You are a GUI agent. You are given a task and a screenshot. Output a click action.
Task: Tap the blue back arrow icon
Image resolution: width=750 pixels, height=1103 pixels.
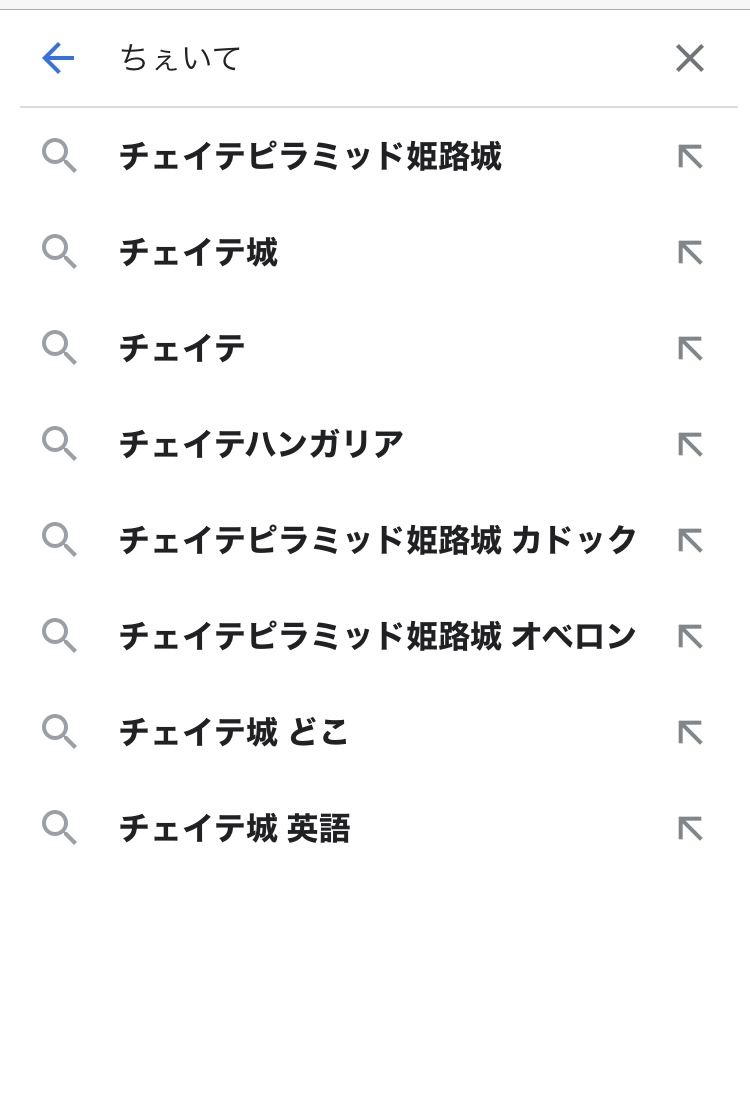click(58, 59)
